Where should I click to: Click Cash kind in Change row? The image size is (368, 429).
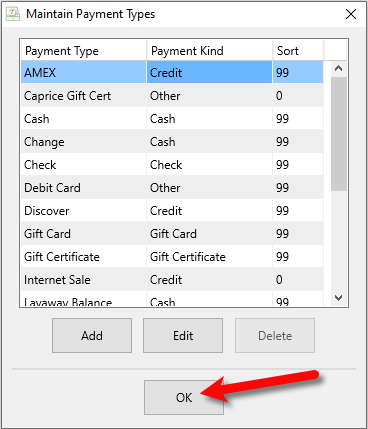(x=210, y=142)
